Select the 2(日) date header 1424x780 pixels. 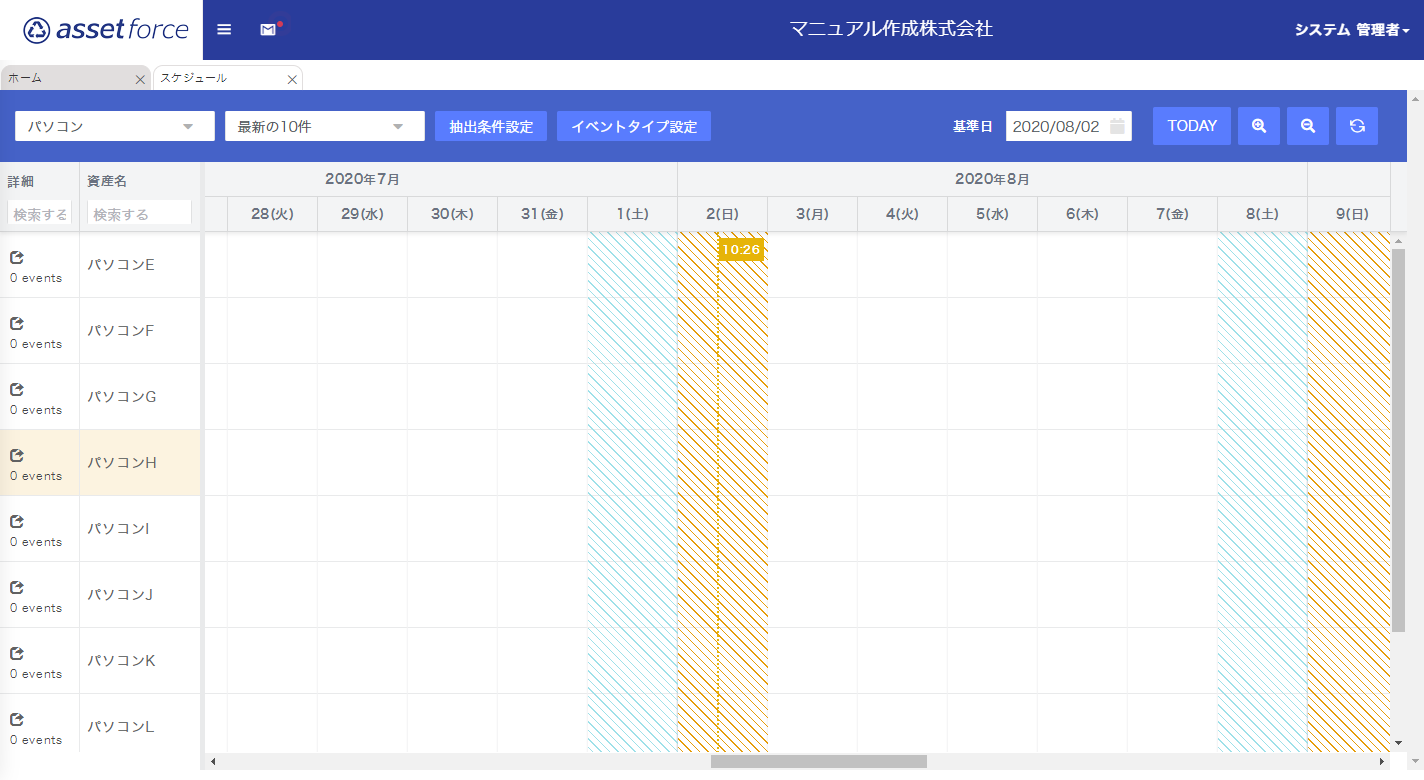pyautogui.click(x=722, y=214)
